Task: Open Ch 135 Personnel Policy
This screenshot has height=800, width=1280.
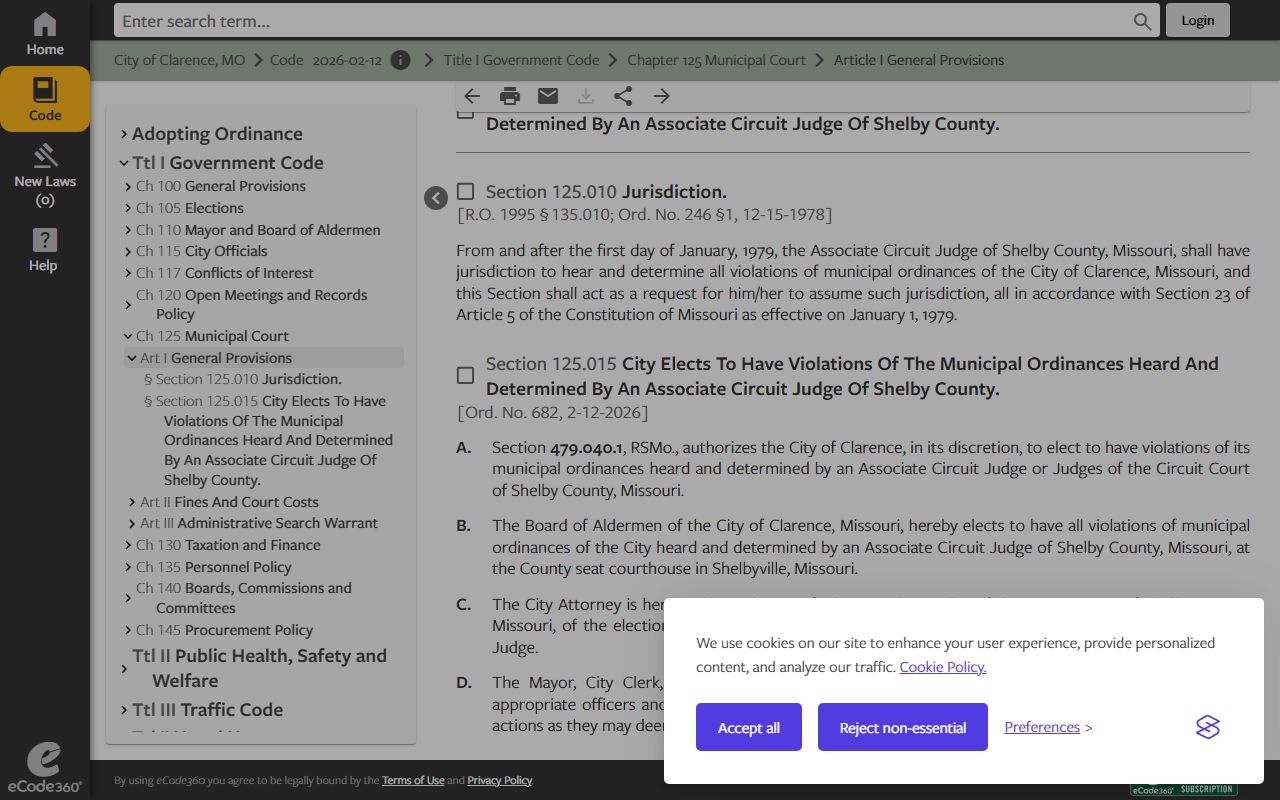Action: pos(214,567)
